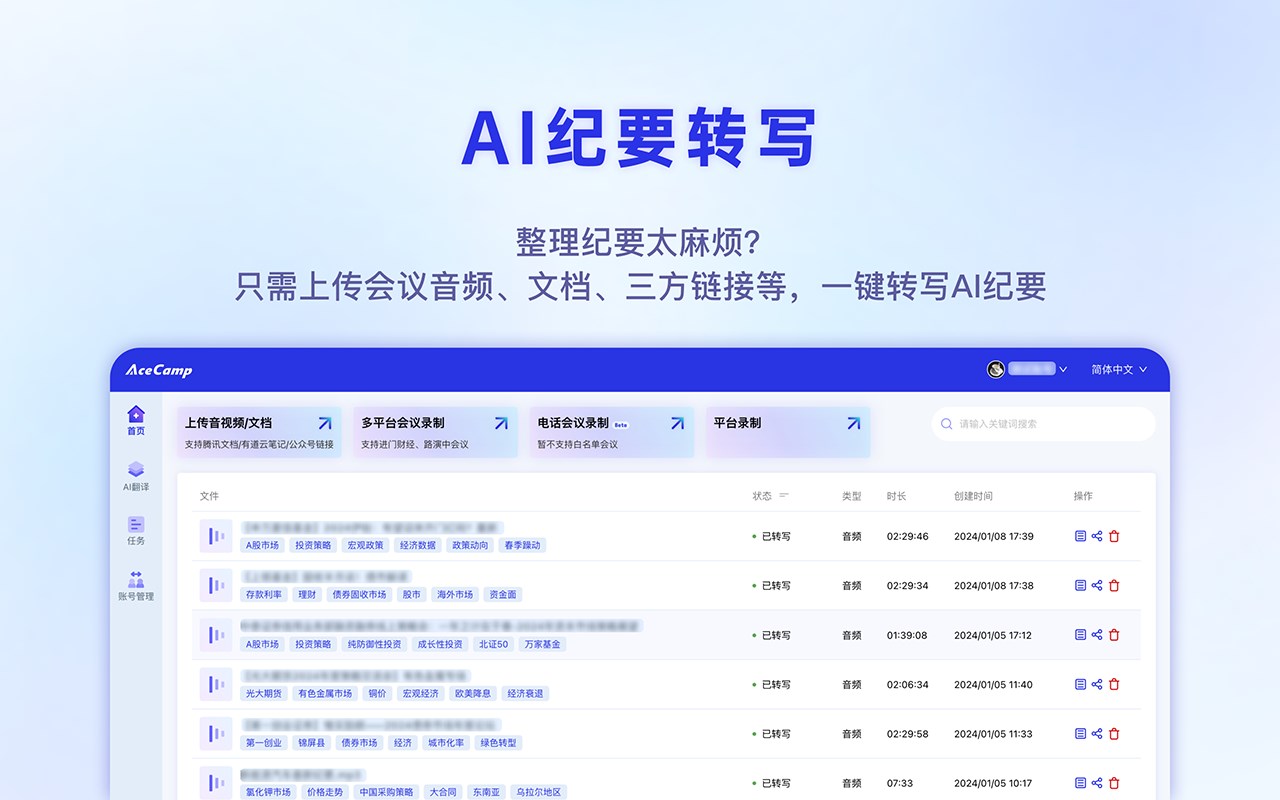This screenshot has height=800, width=1280.
Task: Delete the 2024/01/08 17:38 file
Action: 1114,585
